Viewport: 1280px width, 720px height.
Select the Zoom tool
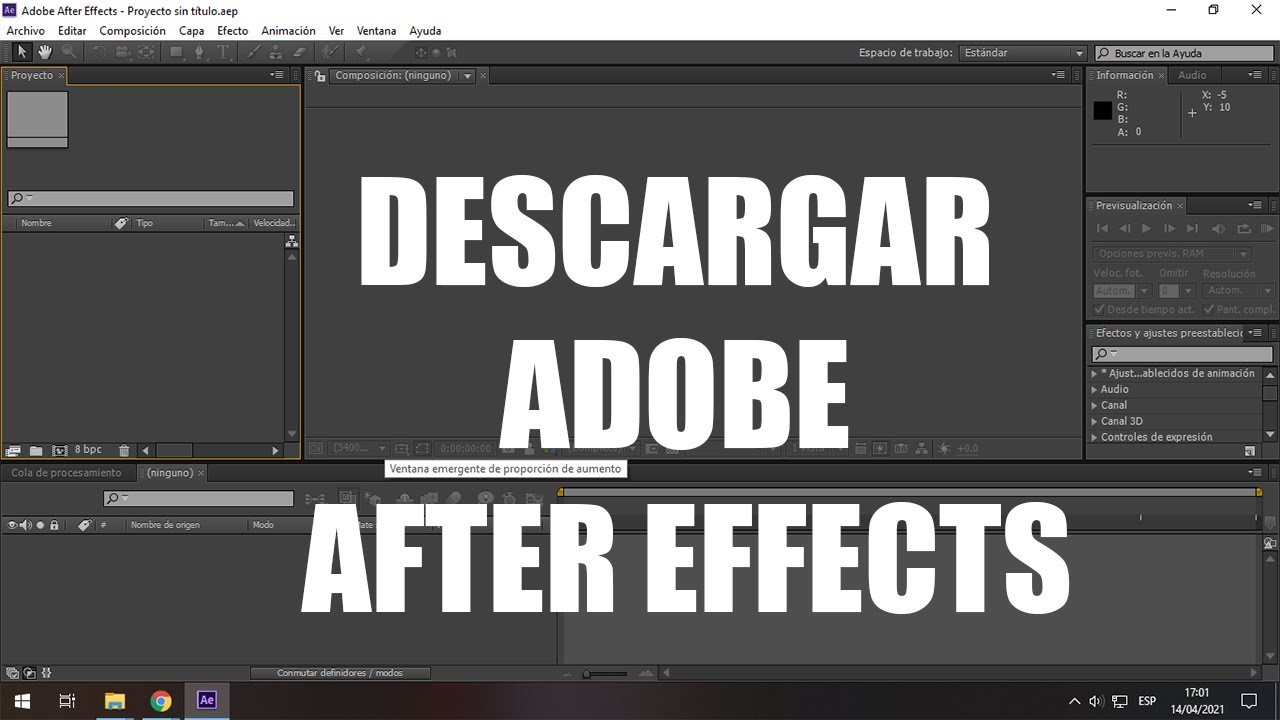[69, 52]
